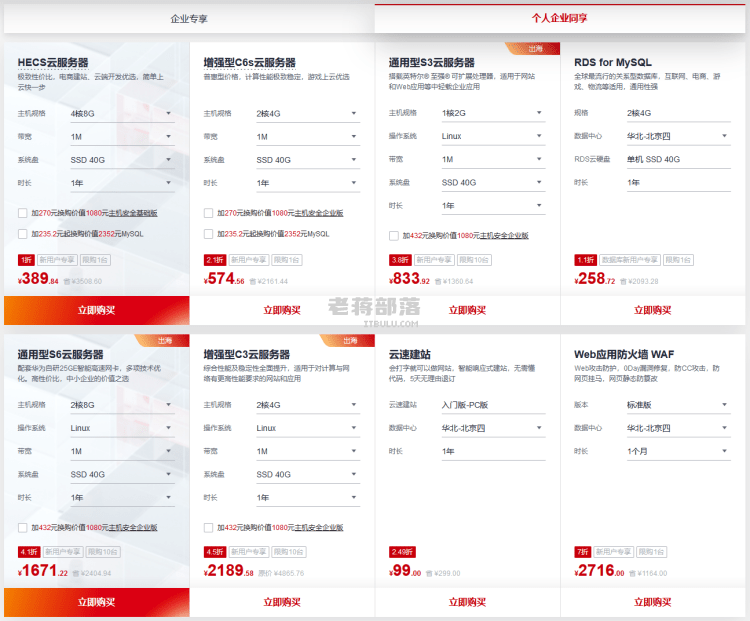This screenshot has width=750, height=621.
Task: Click the 7折 tag on Web应用防火墙 WAF
Action: click(583, 552)
